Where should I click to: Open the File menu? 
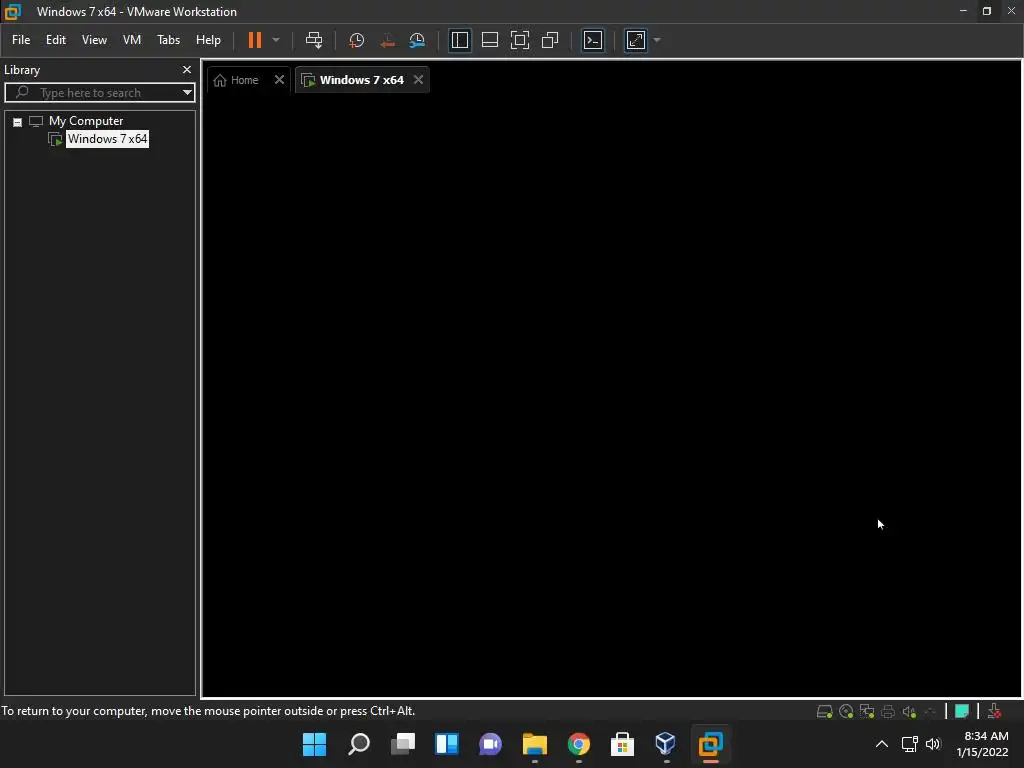[x=21, y=40]
